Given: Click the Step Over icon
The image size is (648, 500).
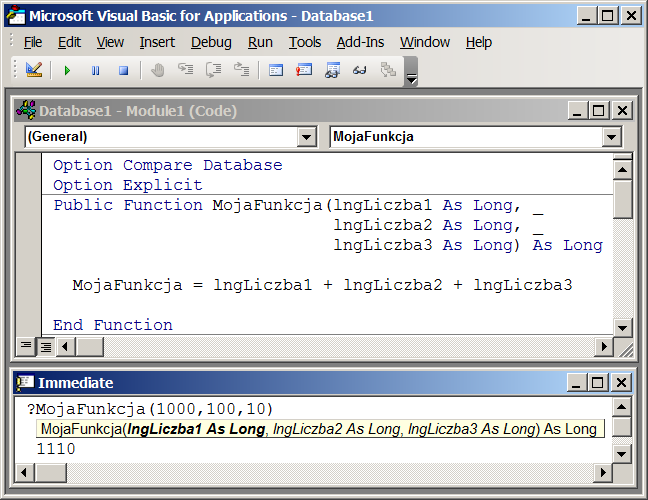Looking at the screenshot, I should pos(214,70).
